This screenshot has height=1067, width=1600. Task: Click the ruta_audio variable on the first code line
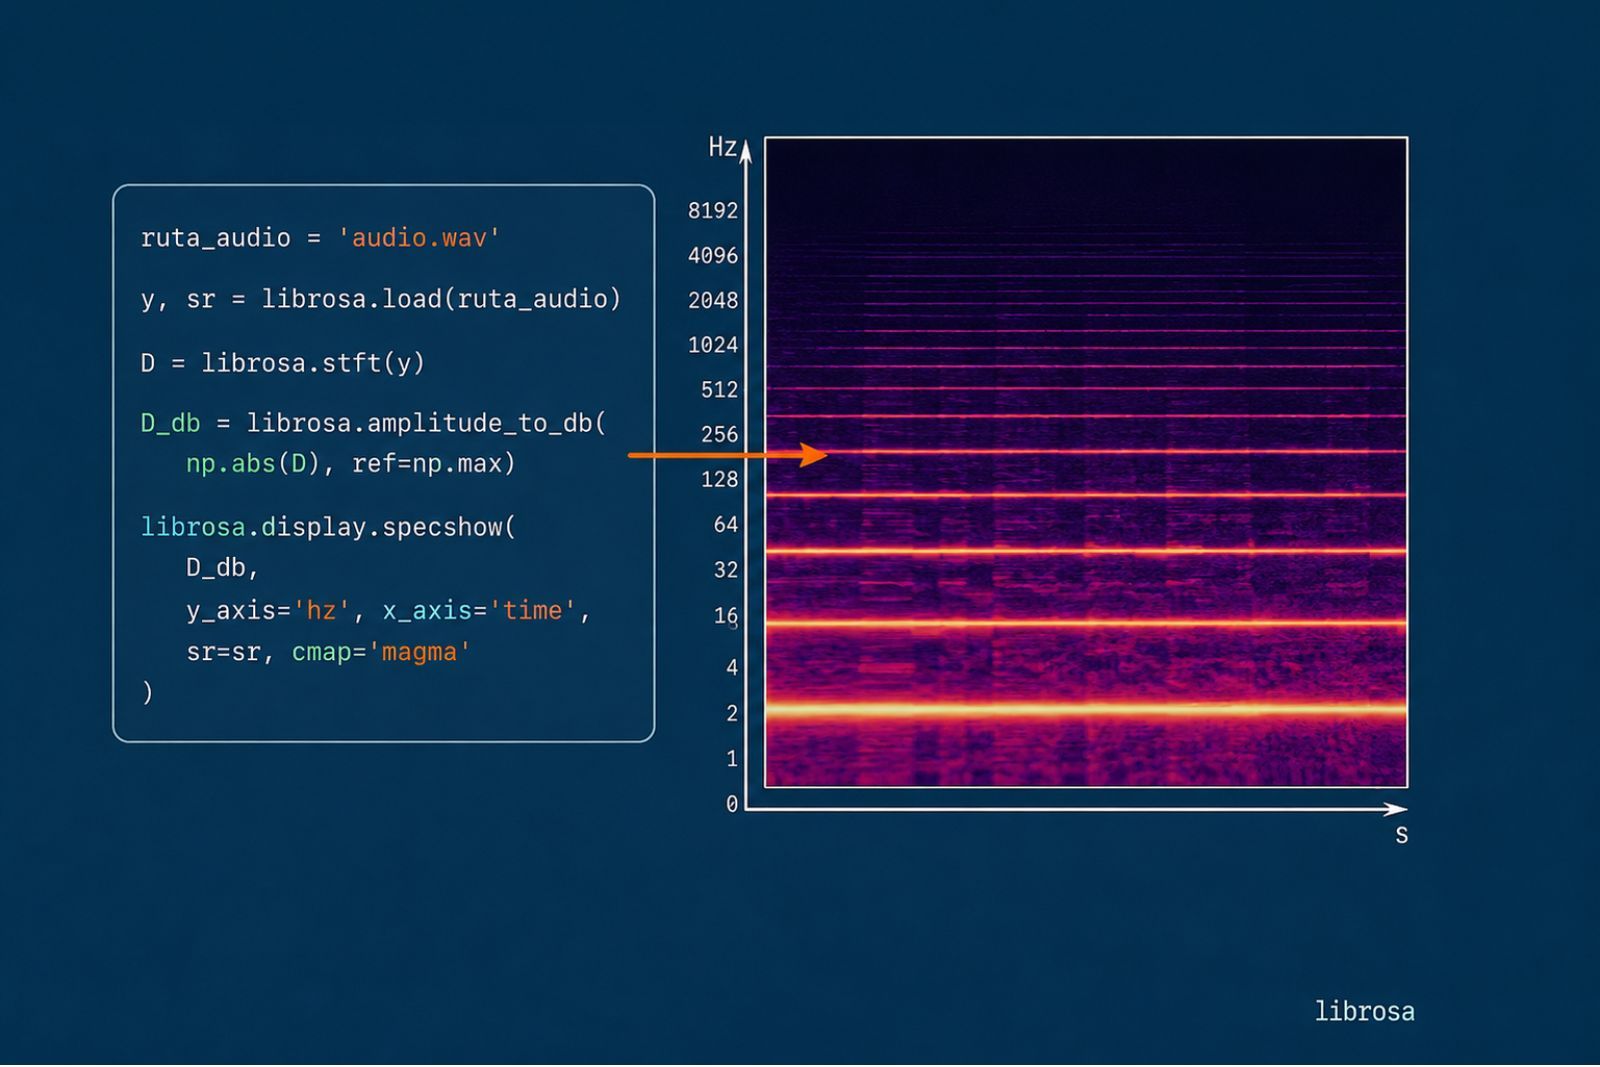[216, 238]
